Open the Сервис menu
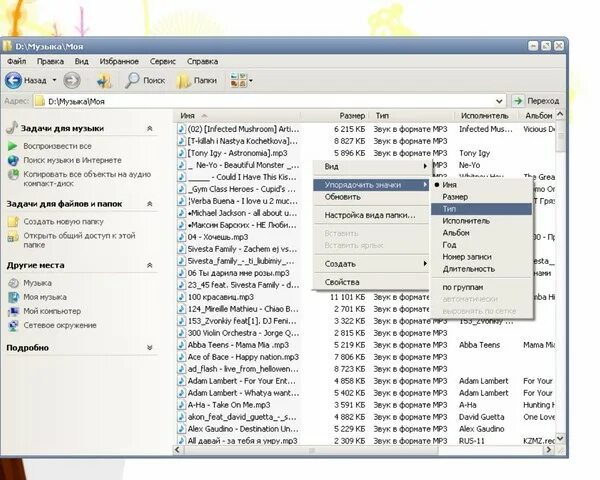The height and width of the screenshot is (480, 600). tap(163, 61)
